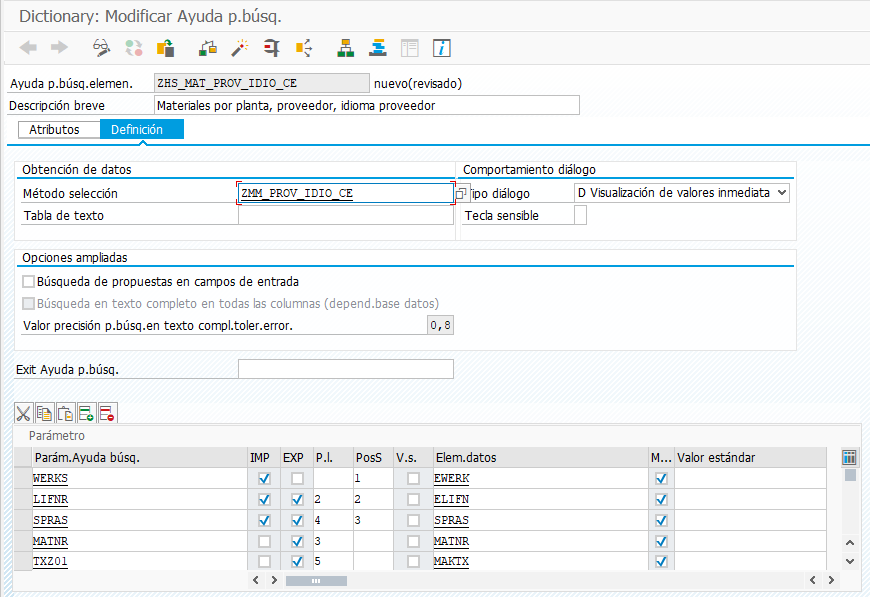The height and width of the screenshot is (597, 870).
Task: Check IMP checkbox for MATNR row
Action: 265,541
